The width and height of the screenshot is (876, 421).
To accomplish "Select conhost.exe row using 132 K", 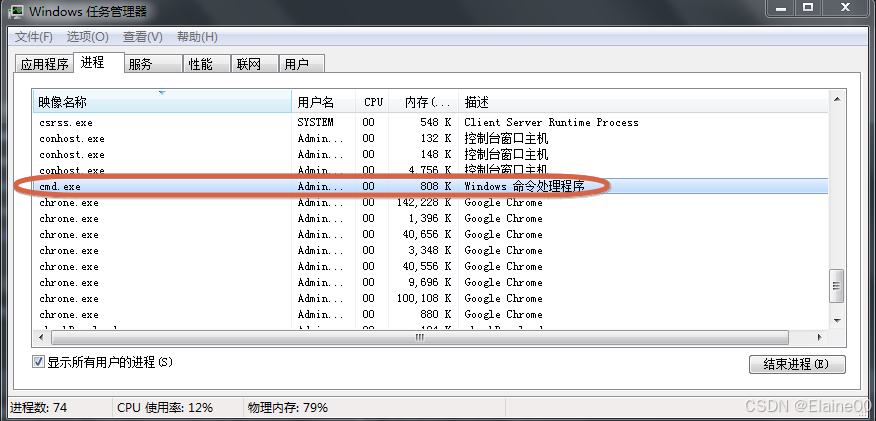I will coord(430,138).
